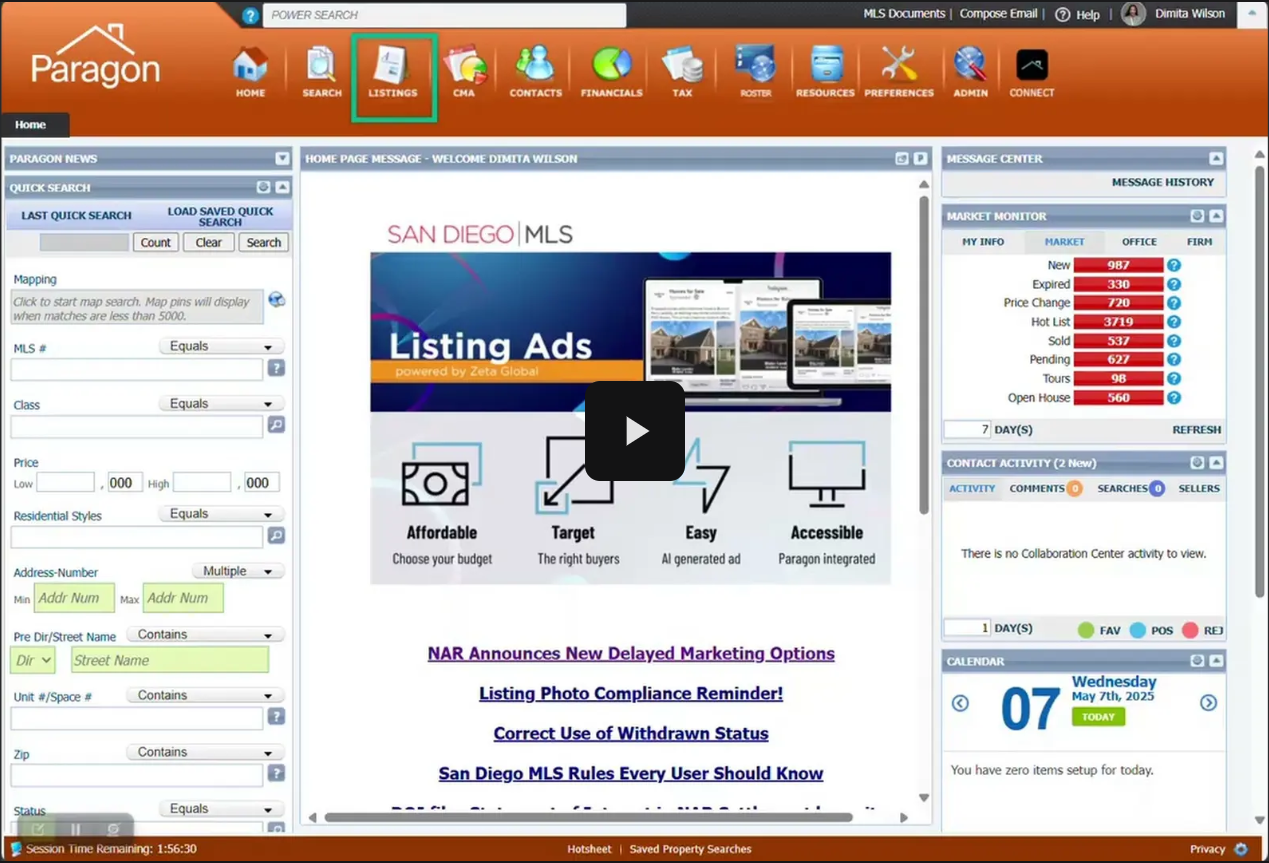Click the Today button in Calendar

click(1098, 717)
